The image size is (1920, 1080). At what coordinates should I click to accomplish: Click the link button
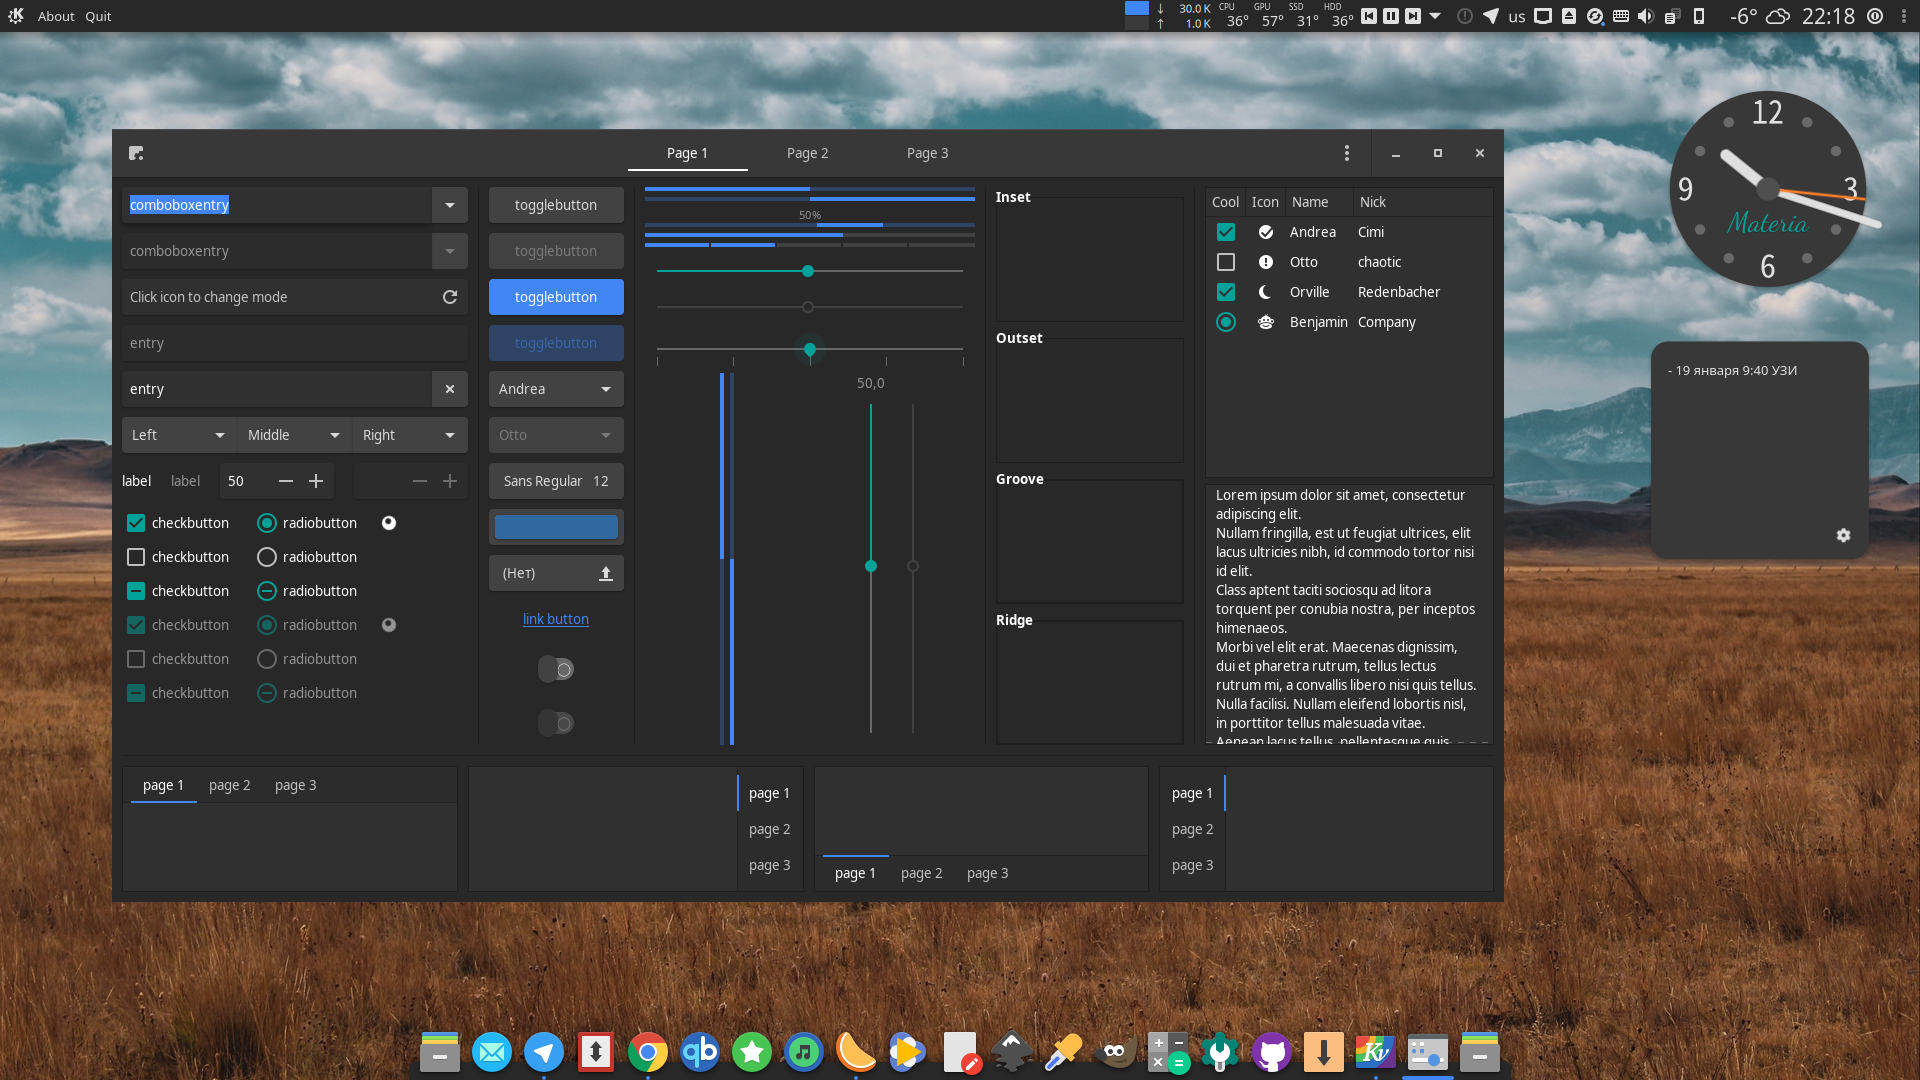click(x=556, y=618)
